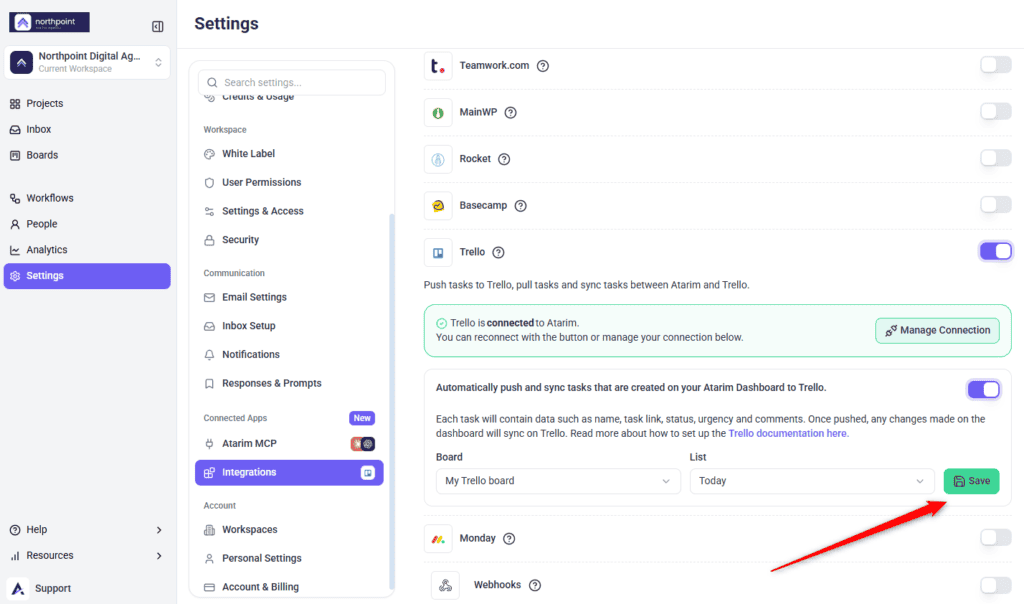Click the Teamwork.com logo icon

(x=438, y=66)
